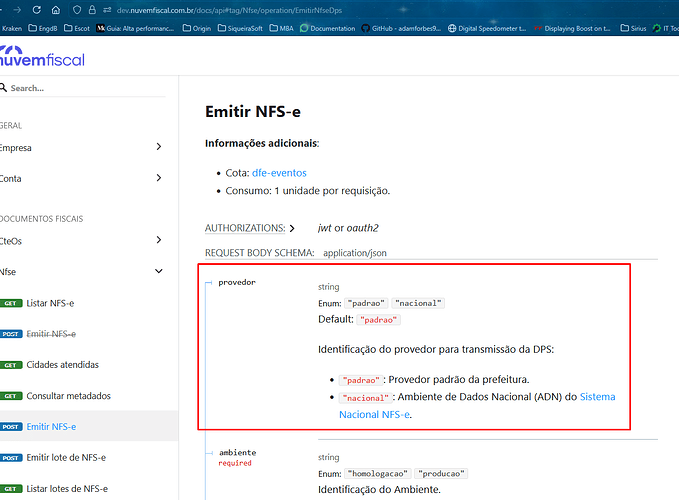Image resolution: width=679 pixels, height=500 pixels.
Task: Expand the CteOs sidebar section
Action: [82, 241]
